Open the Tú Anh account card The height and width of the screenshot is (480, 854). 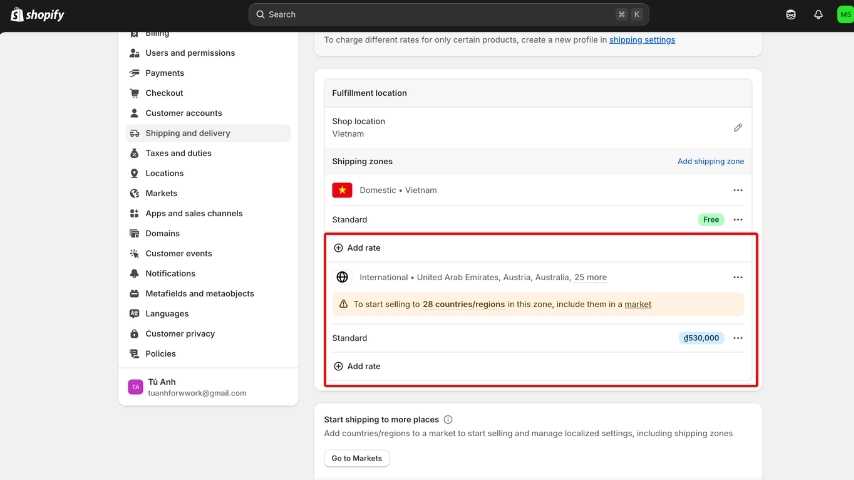click(x=208, y=387)
